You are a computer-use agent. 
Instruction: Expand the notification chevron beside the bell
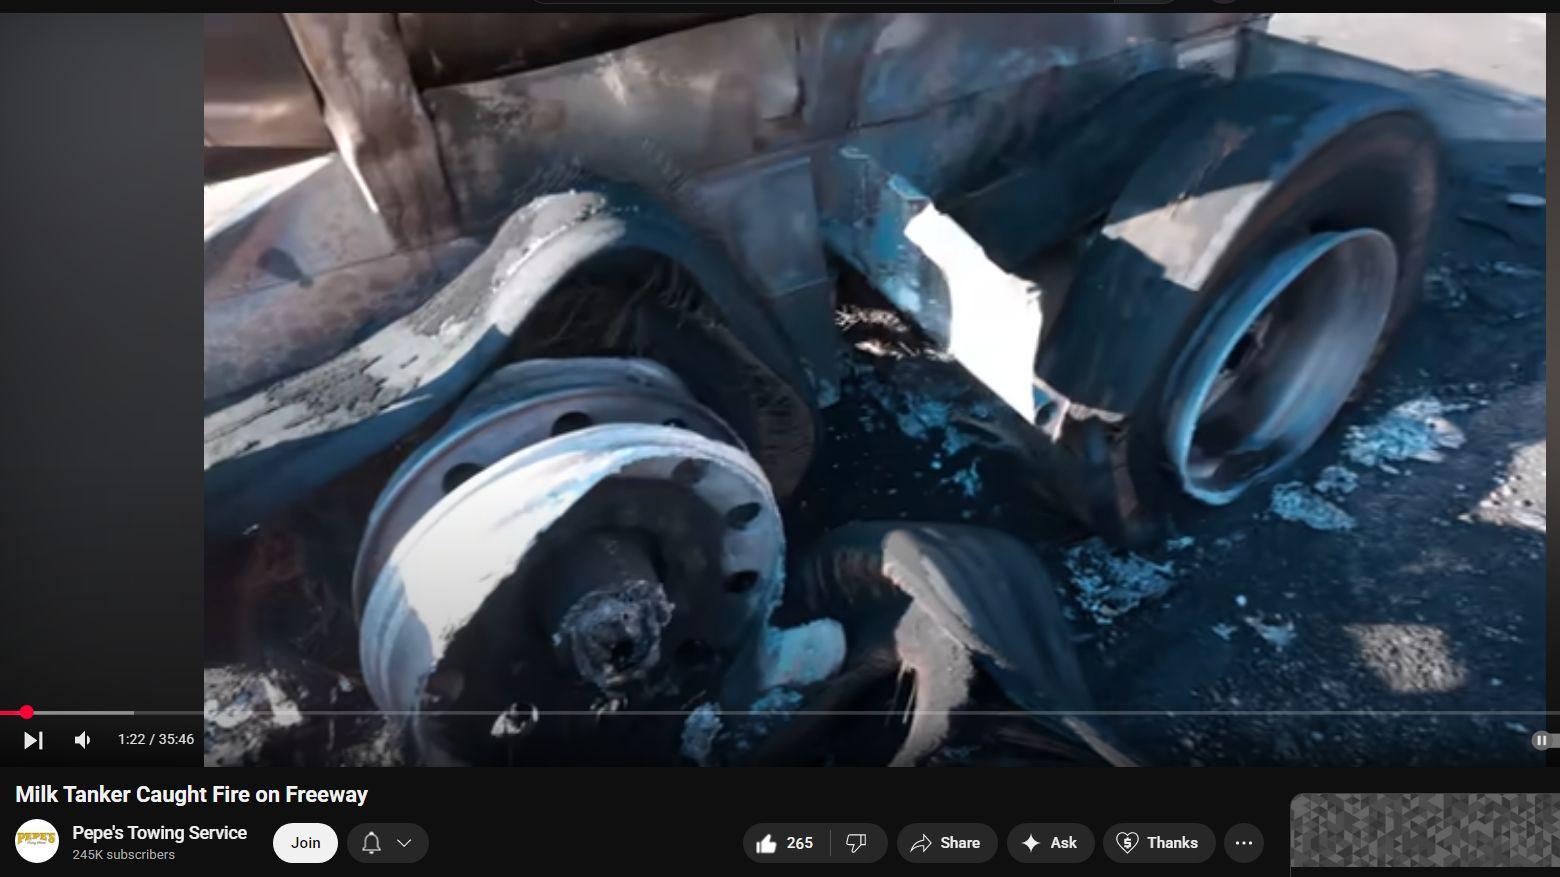coord(405,843)
